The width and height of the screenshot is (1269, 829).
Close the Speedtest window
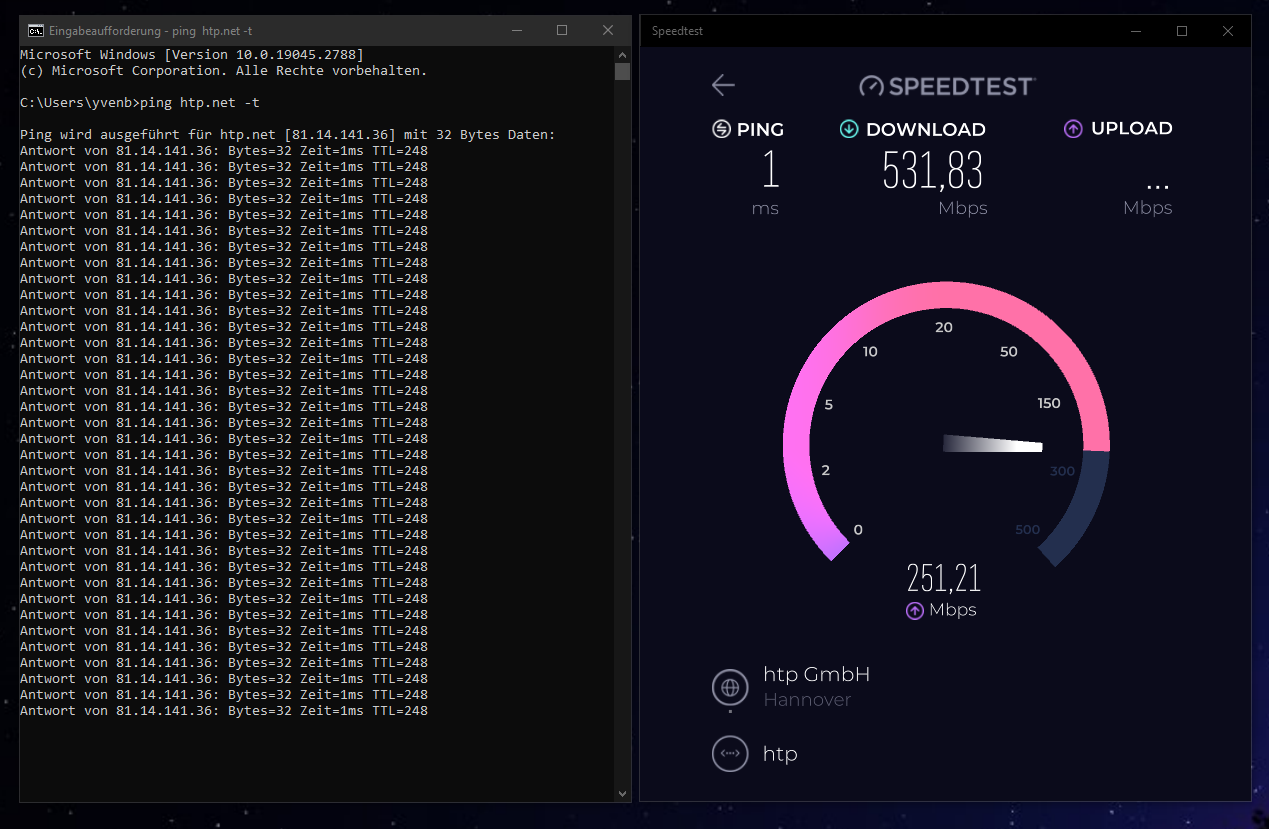coord(1228,31)
